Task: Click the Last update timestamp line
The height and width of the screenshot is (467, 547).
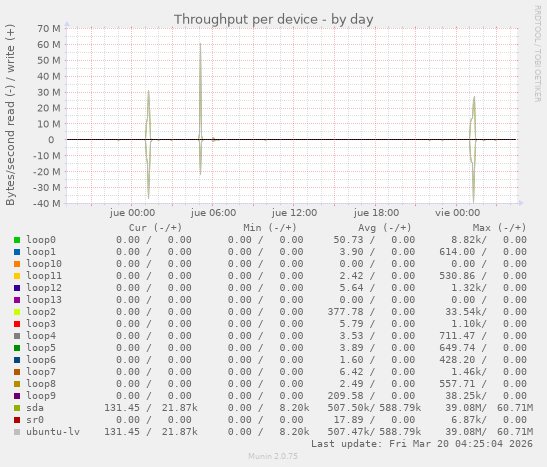Action: click(422, 444)
